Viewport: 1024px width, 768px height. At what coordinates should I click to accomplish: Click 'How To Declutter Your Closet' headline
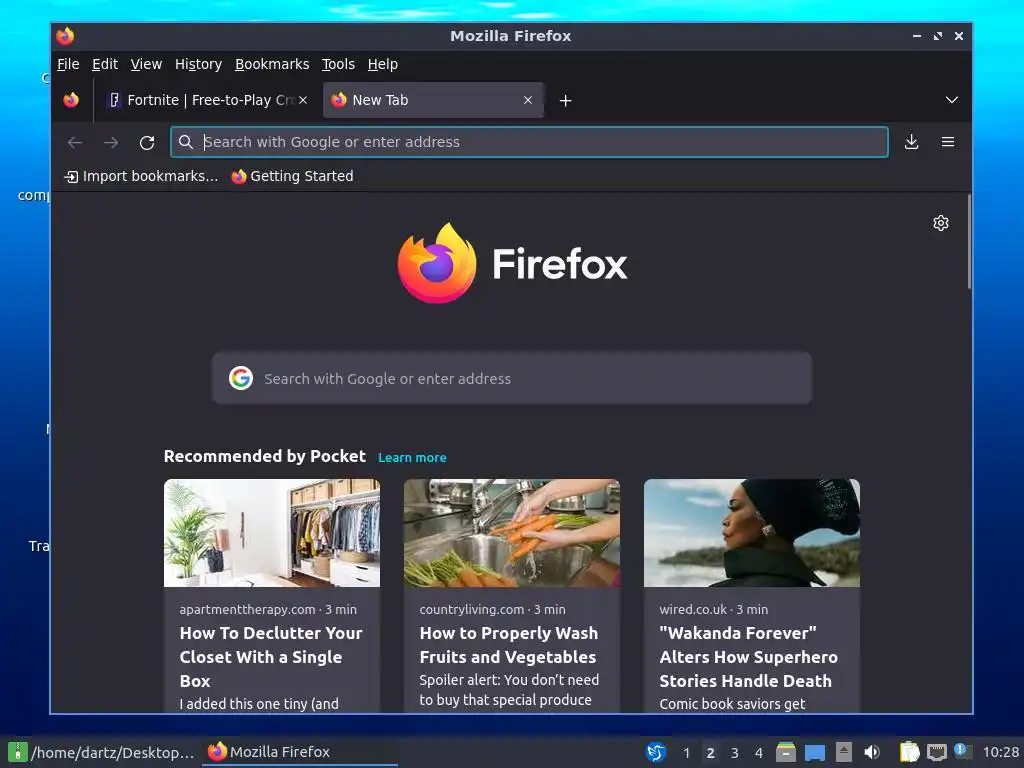click(x=270, y=657)
